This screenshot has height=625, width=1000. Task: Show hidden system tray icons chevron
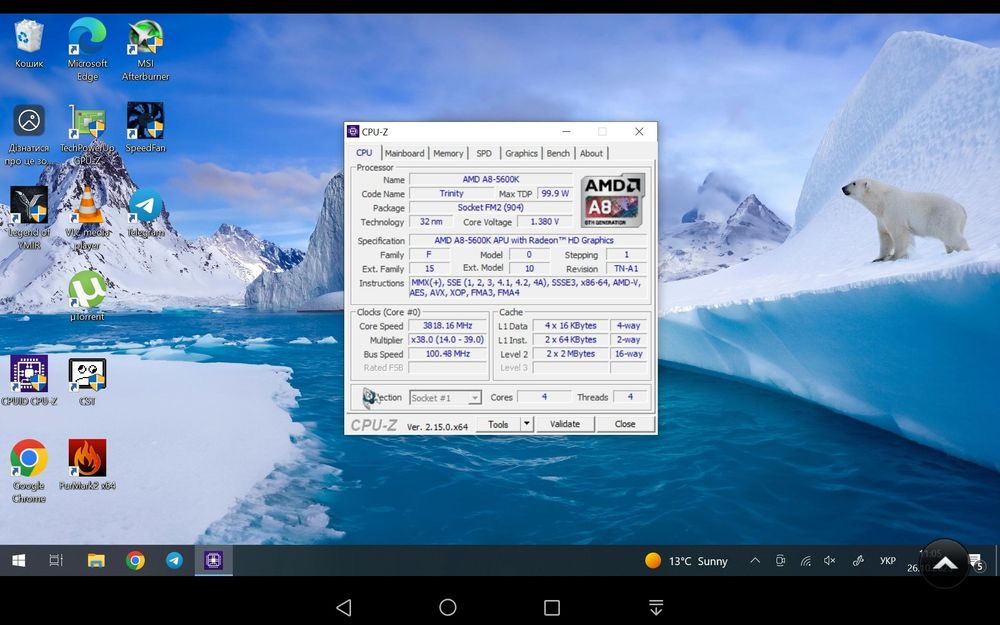coord(755,561)
